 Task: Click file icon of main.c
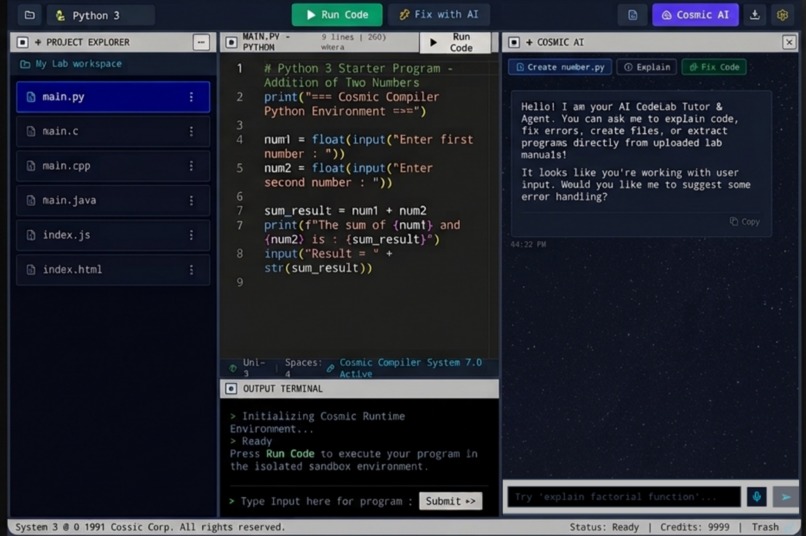(x=31, y=131)
